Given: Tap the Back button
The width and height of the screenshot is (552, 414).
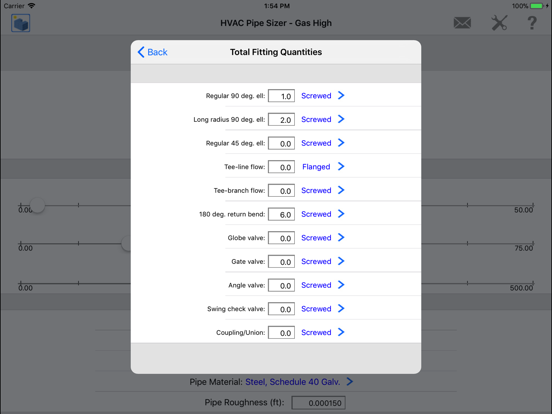Looking at the screenshot, I should point(152,52).
